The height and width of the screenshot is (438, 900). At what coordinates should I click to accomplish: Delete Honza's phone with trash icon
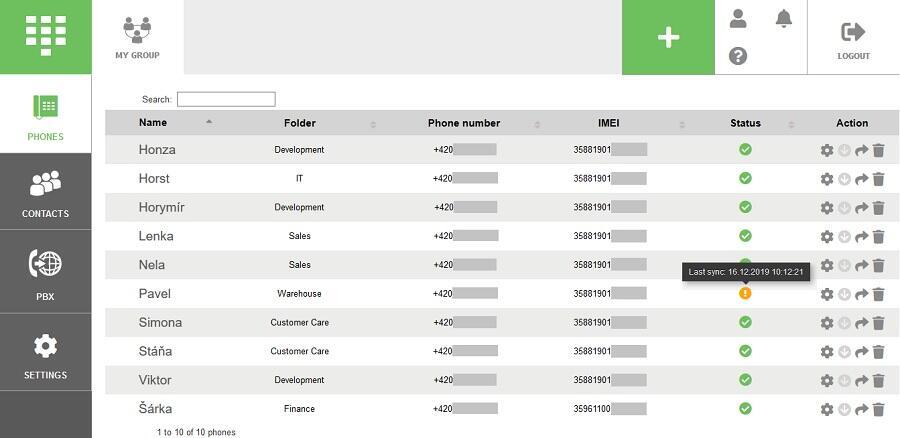(878, 150)
